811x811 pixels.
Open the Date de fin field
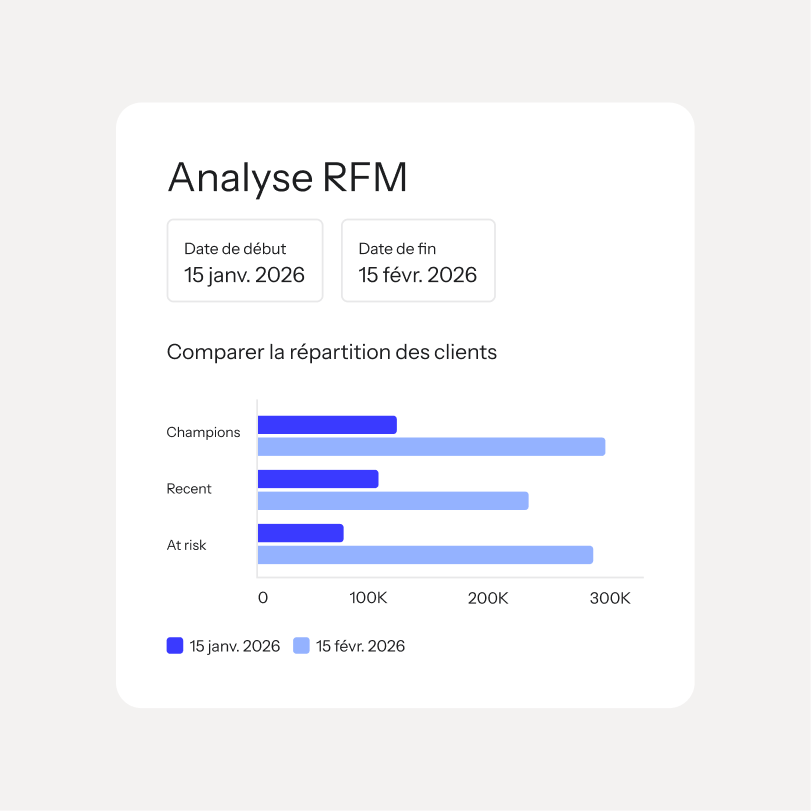[418, 260]
